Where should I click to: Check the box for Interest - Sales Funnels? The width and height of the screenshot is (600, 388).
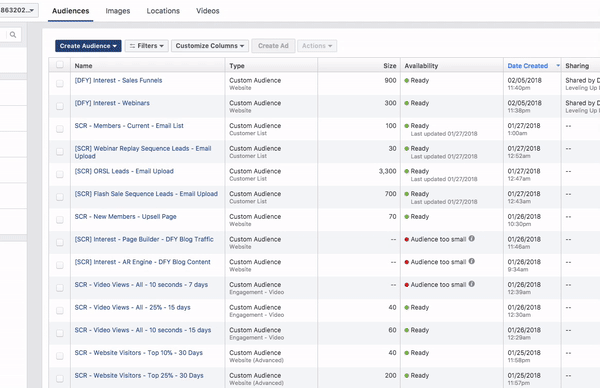coord(60,83)
